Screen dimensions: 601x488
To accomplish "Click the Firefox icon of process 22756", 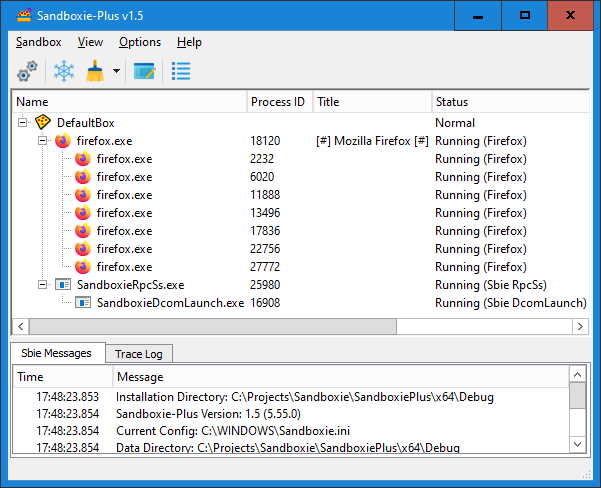I will tap(83, 249).
